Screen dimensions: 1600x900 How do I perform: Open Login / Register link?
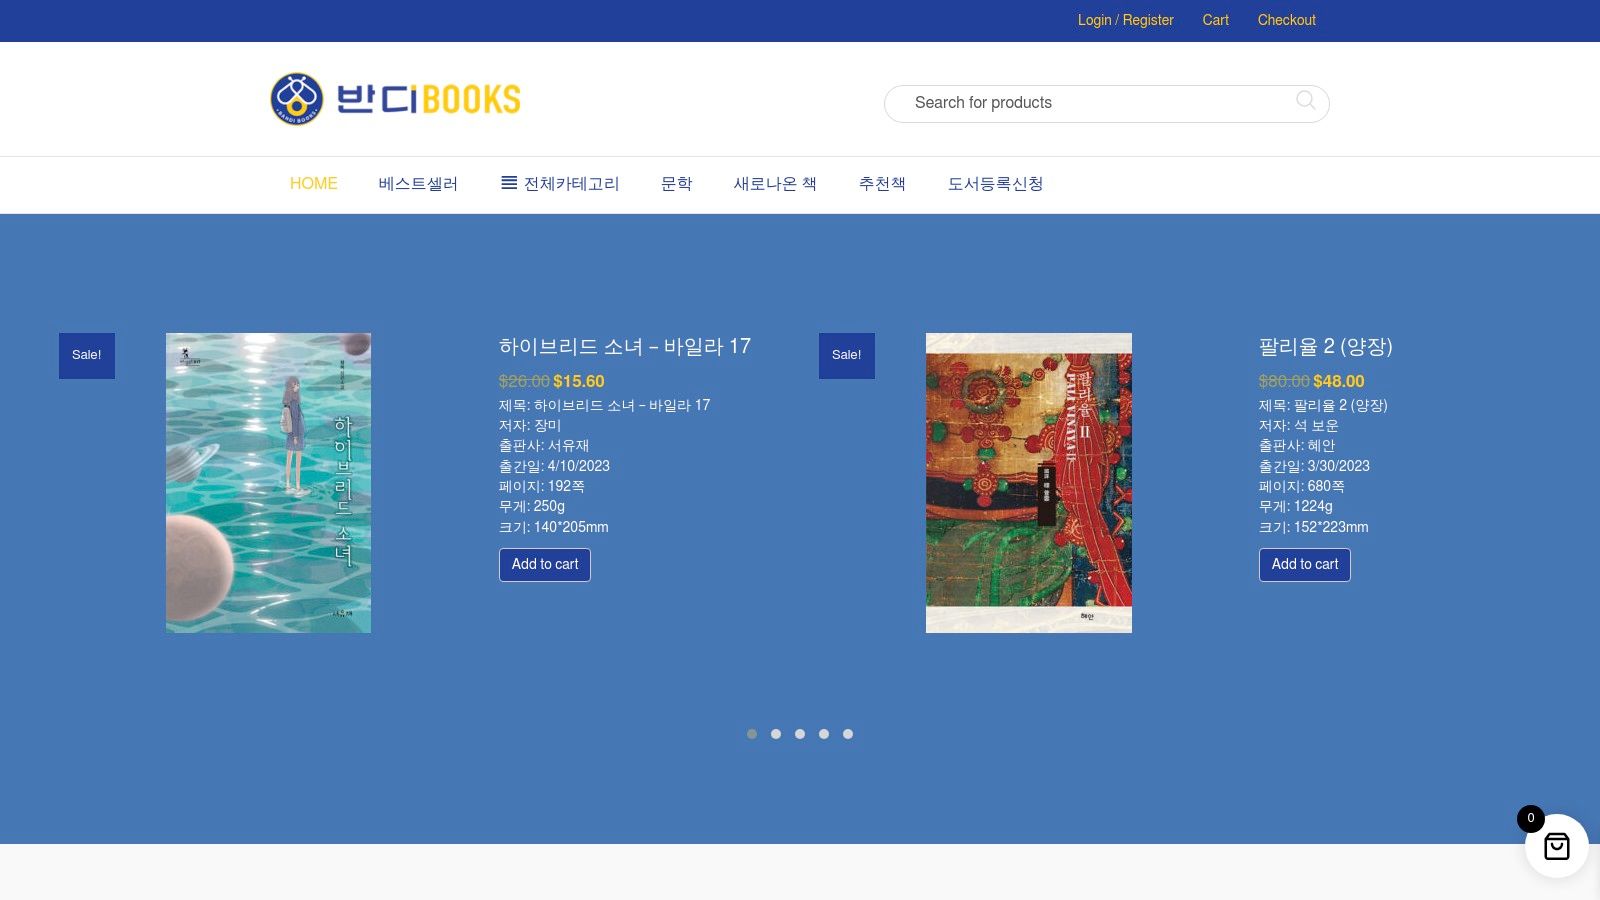click(1125, 20)
